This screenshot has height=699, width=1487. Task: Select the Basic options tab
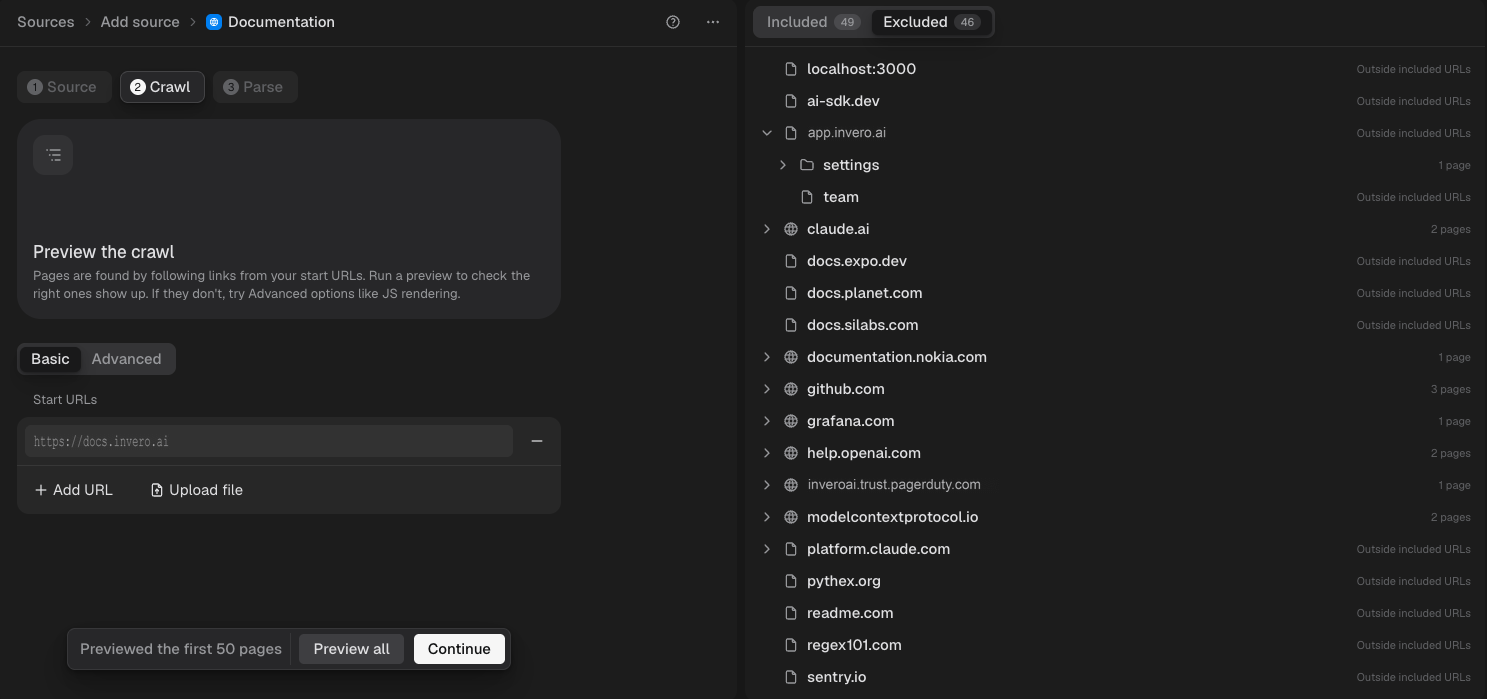[50, 359]
